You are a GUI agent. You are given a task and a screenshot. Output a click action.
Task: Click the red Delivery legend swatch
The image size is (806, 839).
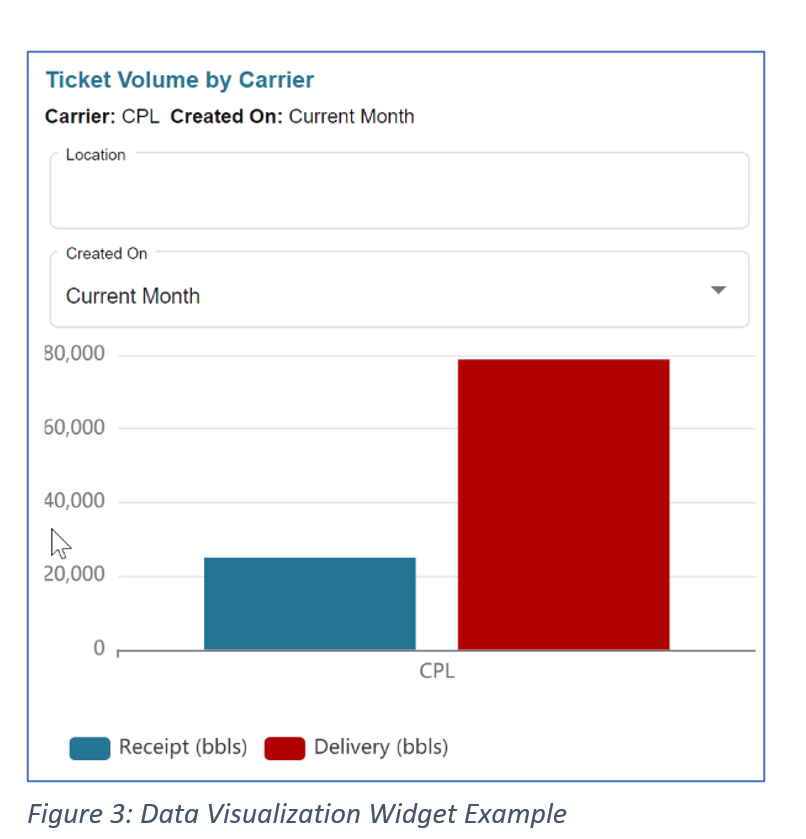284,748
